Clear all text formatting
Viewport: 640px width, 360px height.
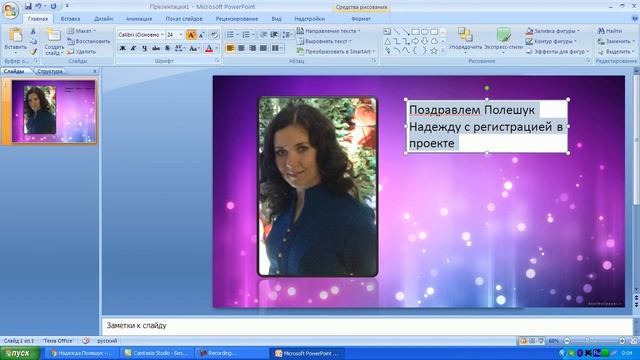(x=213, y=35)
